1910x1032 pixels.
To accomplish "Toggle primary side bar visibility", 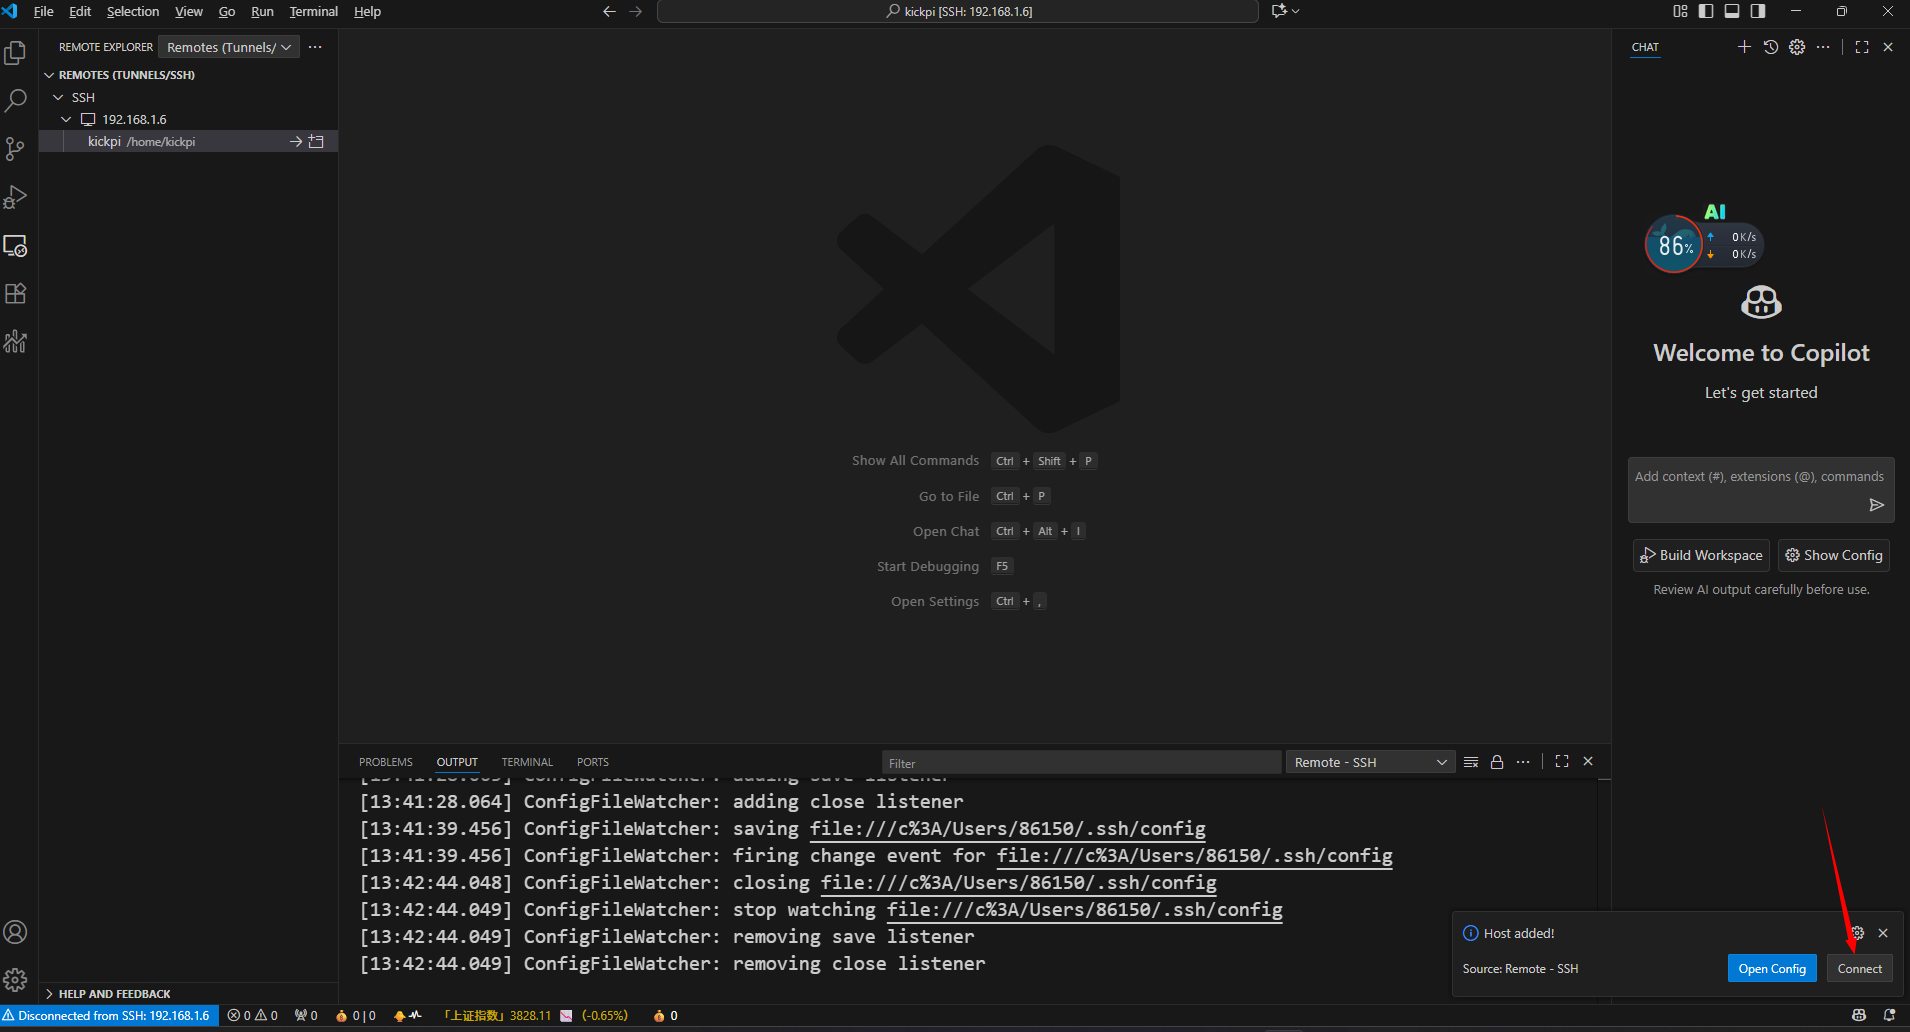I will tap(1706, 11).
